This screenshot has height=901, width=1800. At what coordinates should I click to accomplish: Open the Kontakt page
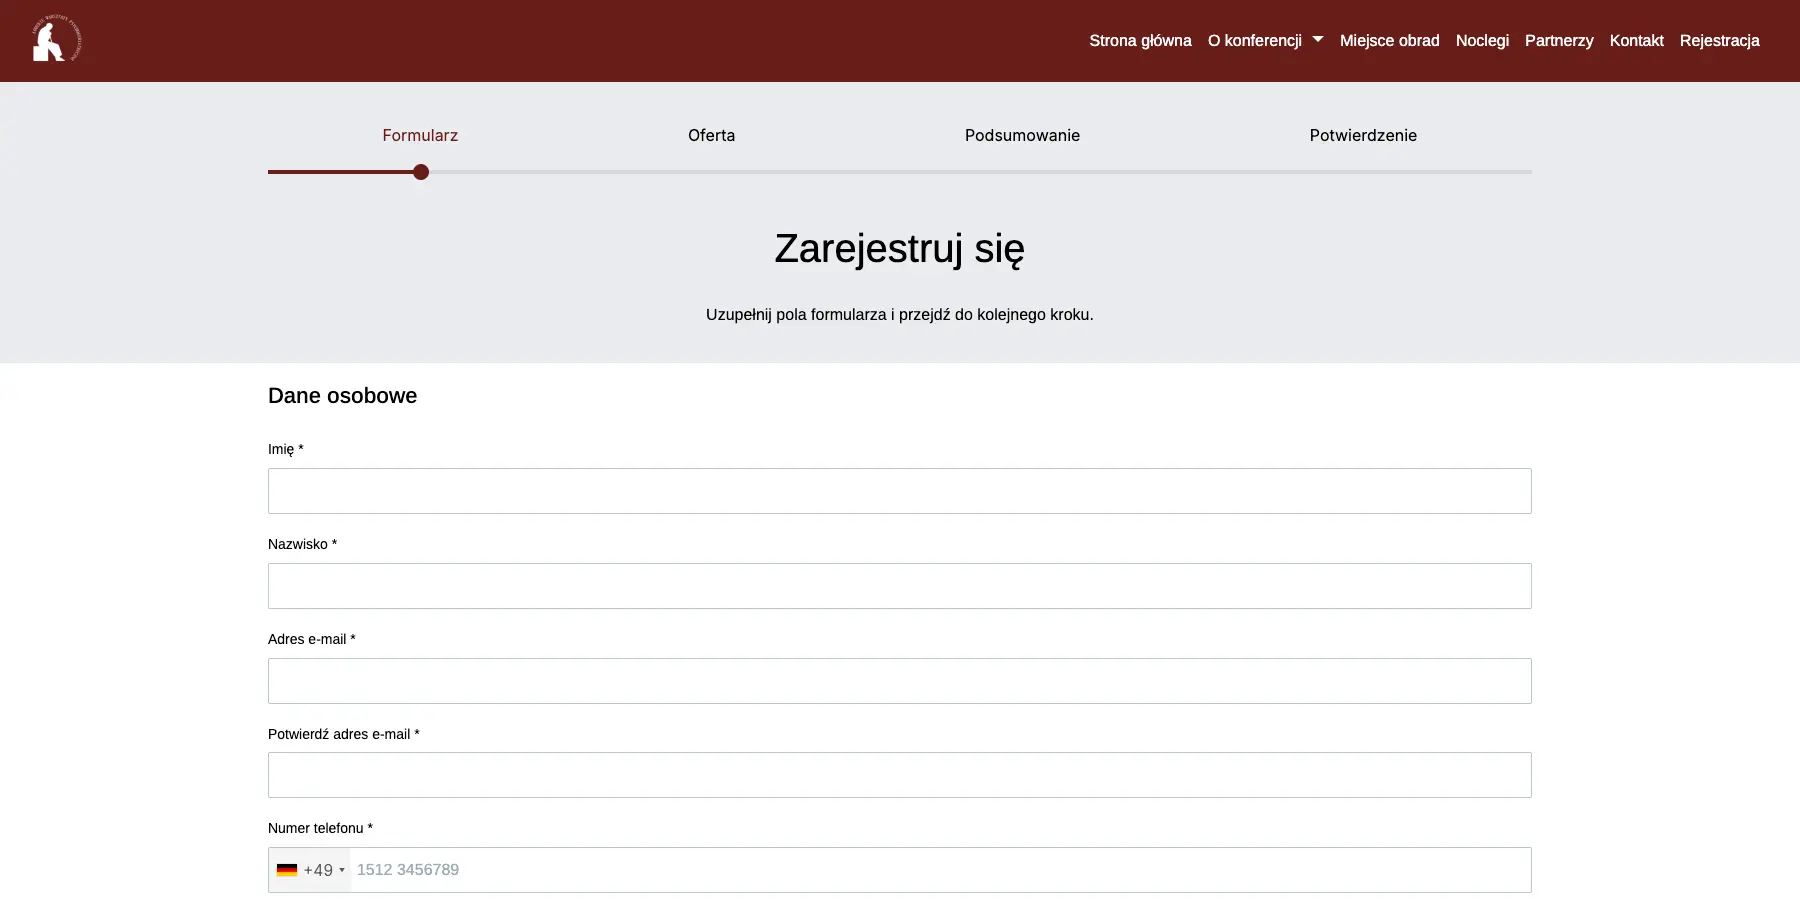coord(1636,40)
